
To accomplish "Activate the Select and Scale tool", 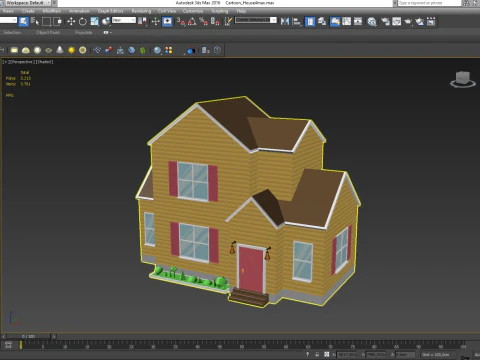I will 95,22.
